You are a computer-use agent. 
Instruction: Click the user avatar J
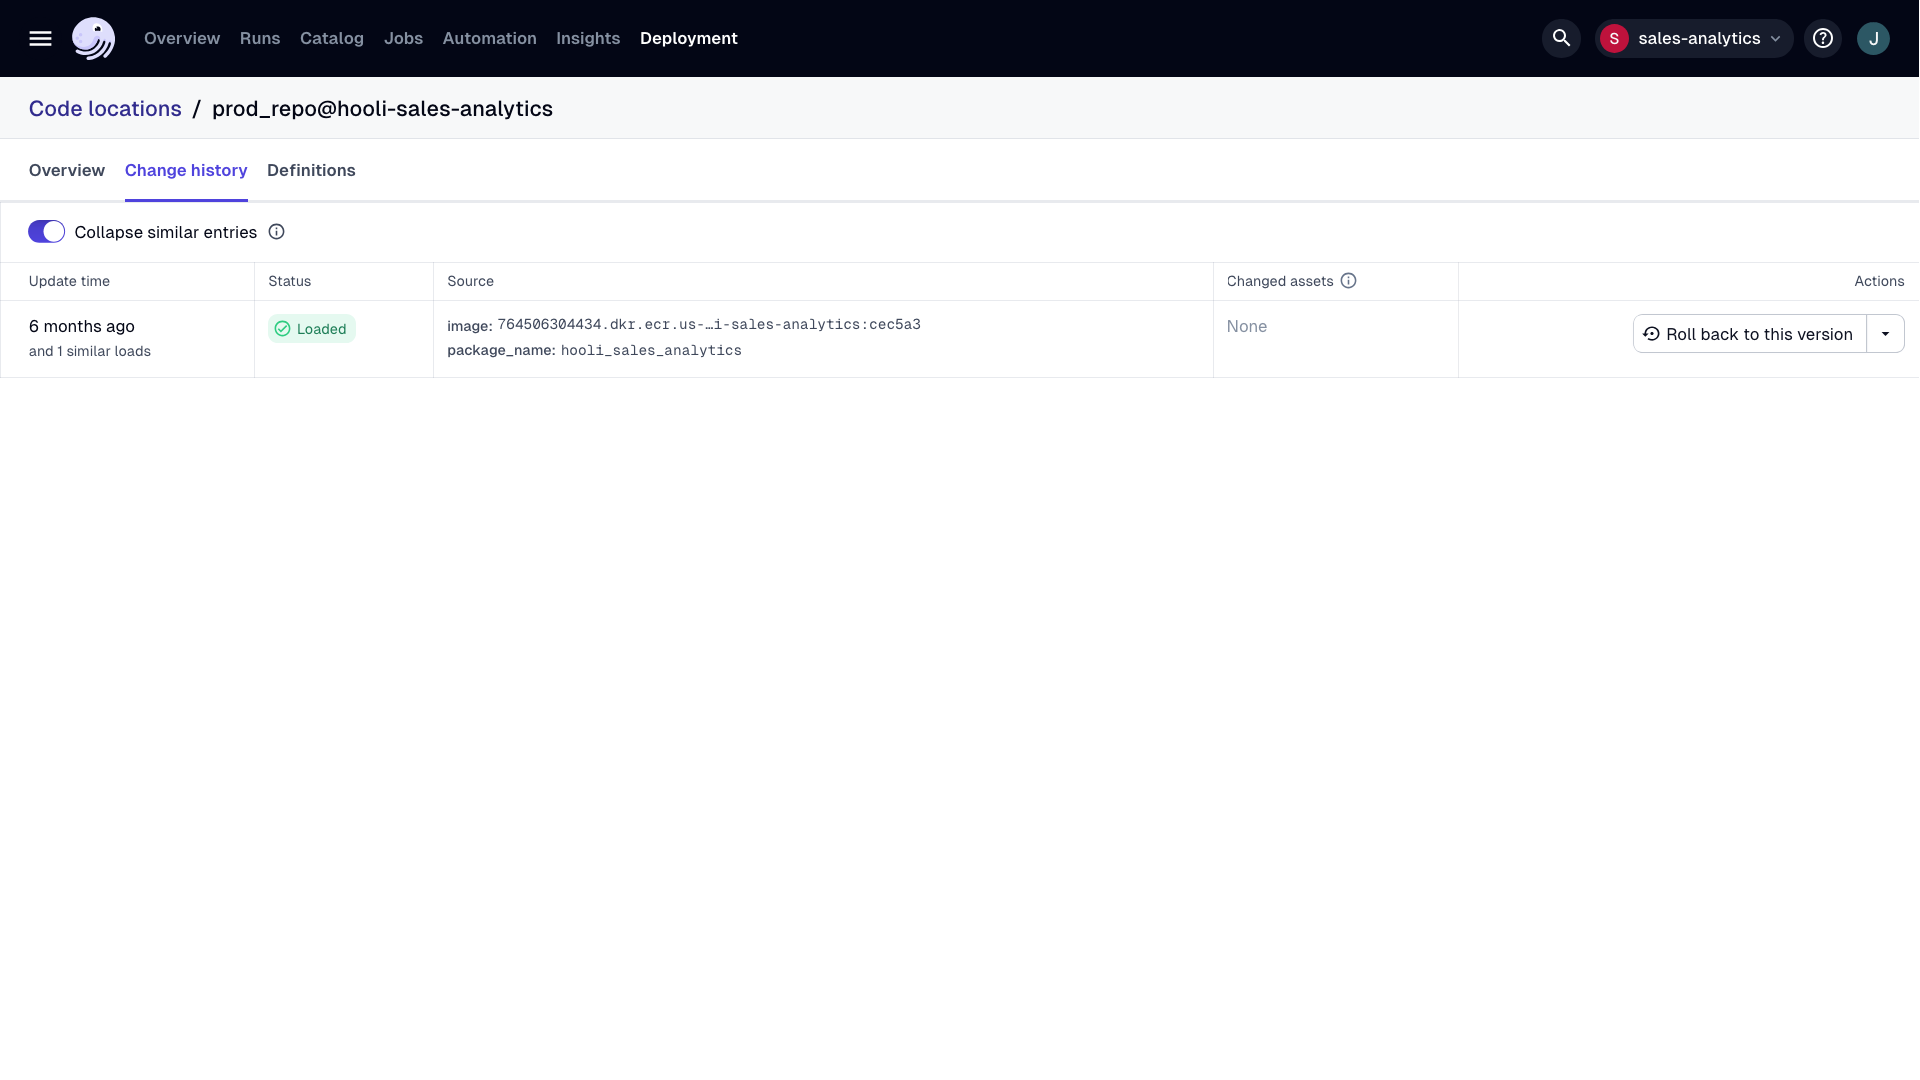(1874, 38)
